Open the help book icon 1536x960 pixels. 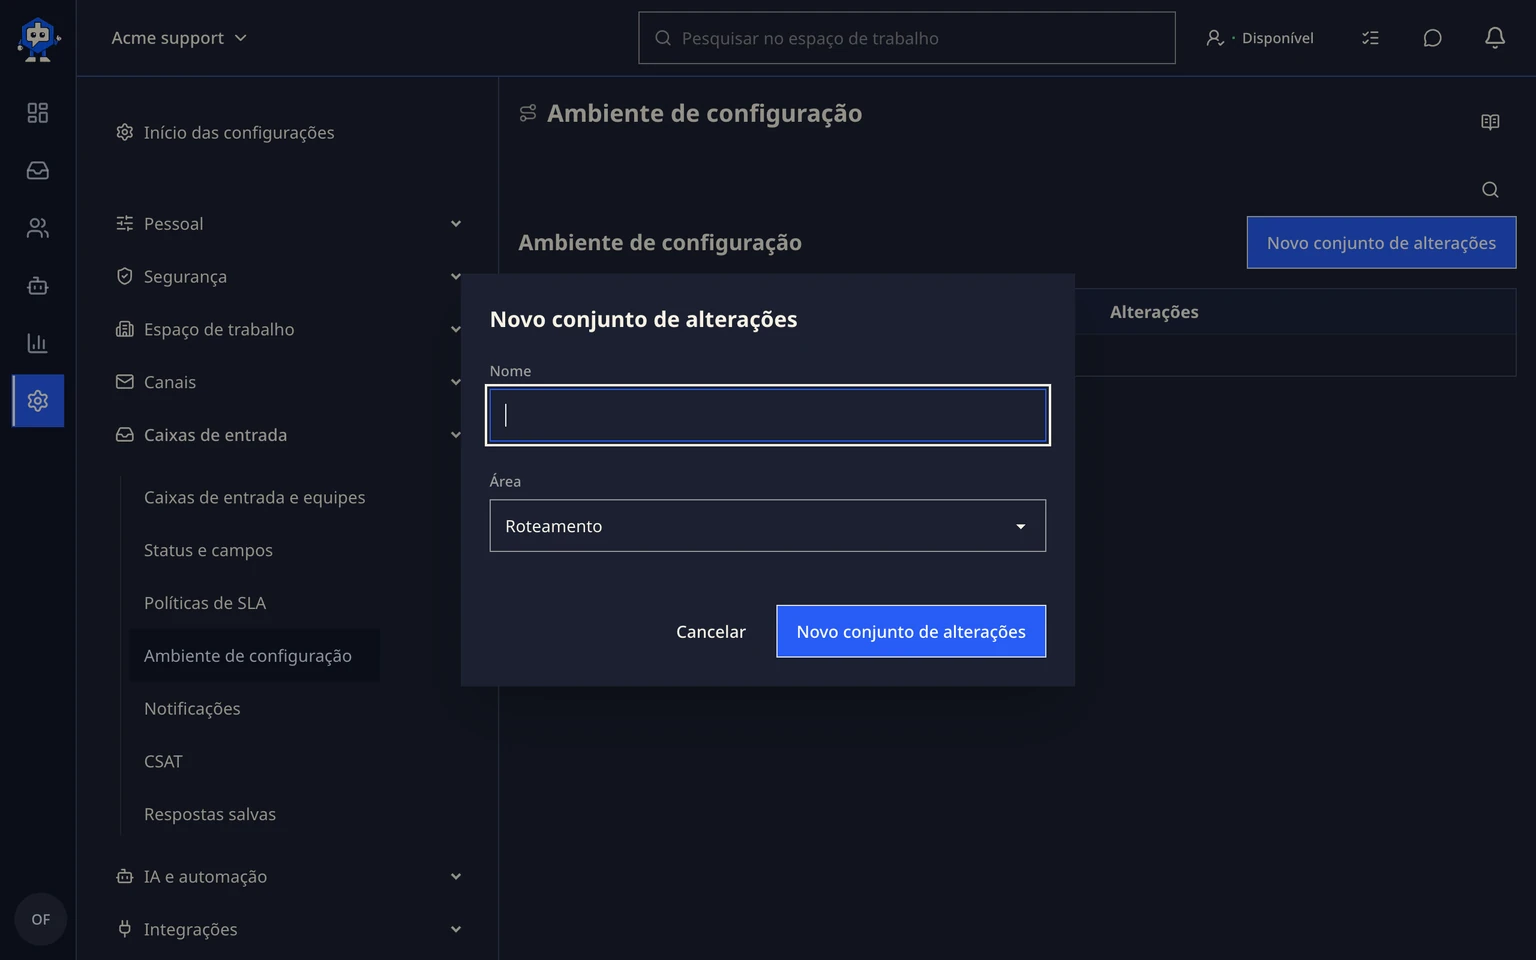(1490, 122)
